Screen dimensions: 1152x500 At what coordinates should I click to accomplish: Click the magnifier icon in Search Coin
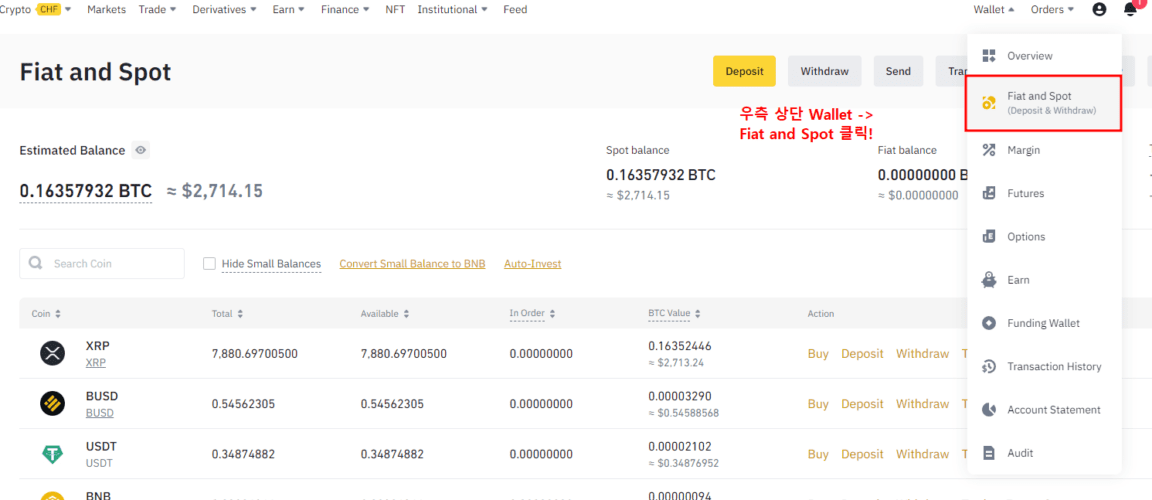point(35,263)
